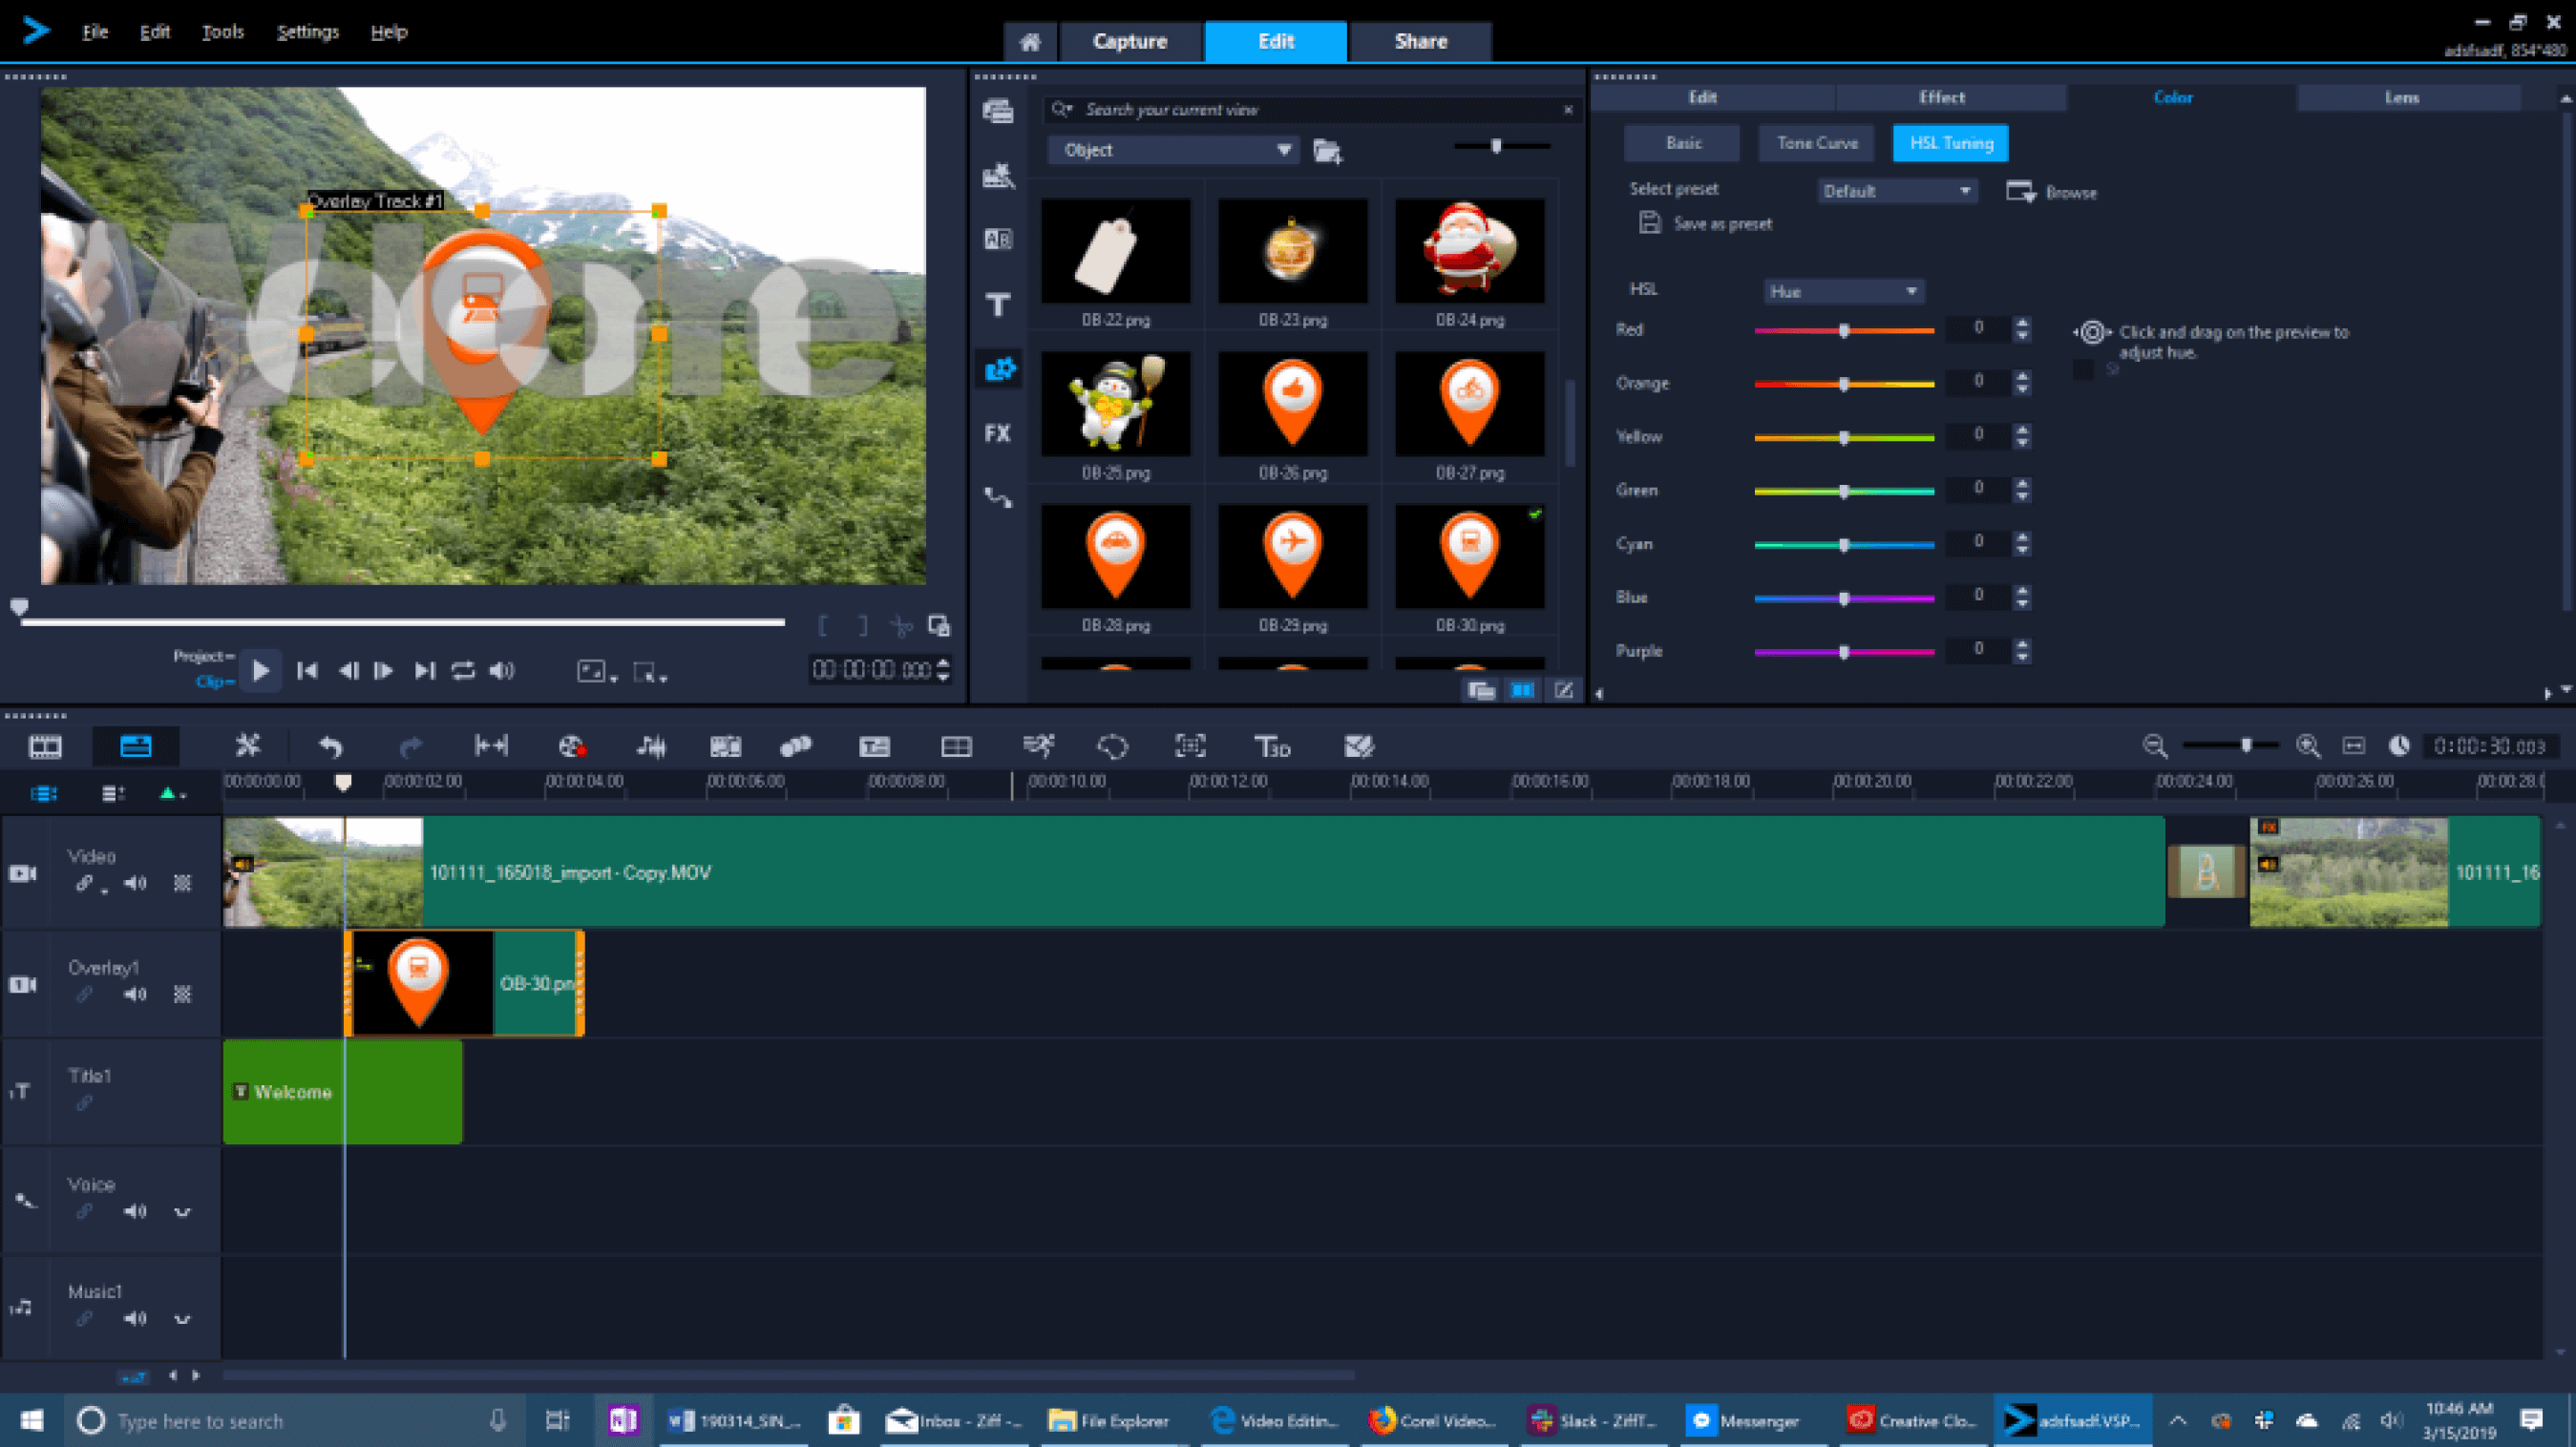
Task: Switch to the Basic color tab
Action: 1680,141
